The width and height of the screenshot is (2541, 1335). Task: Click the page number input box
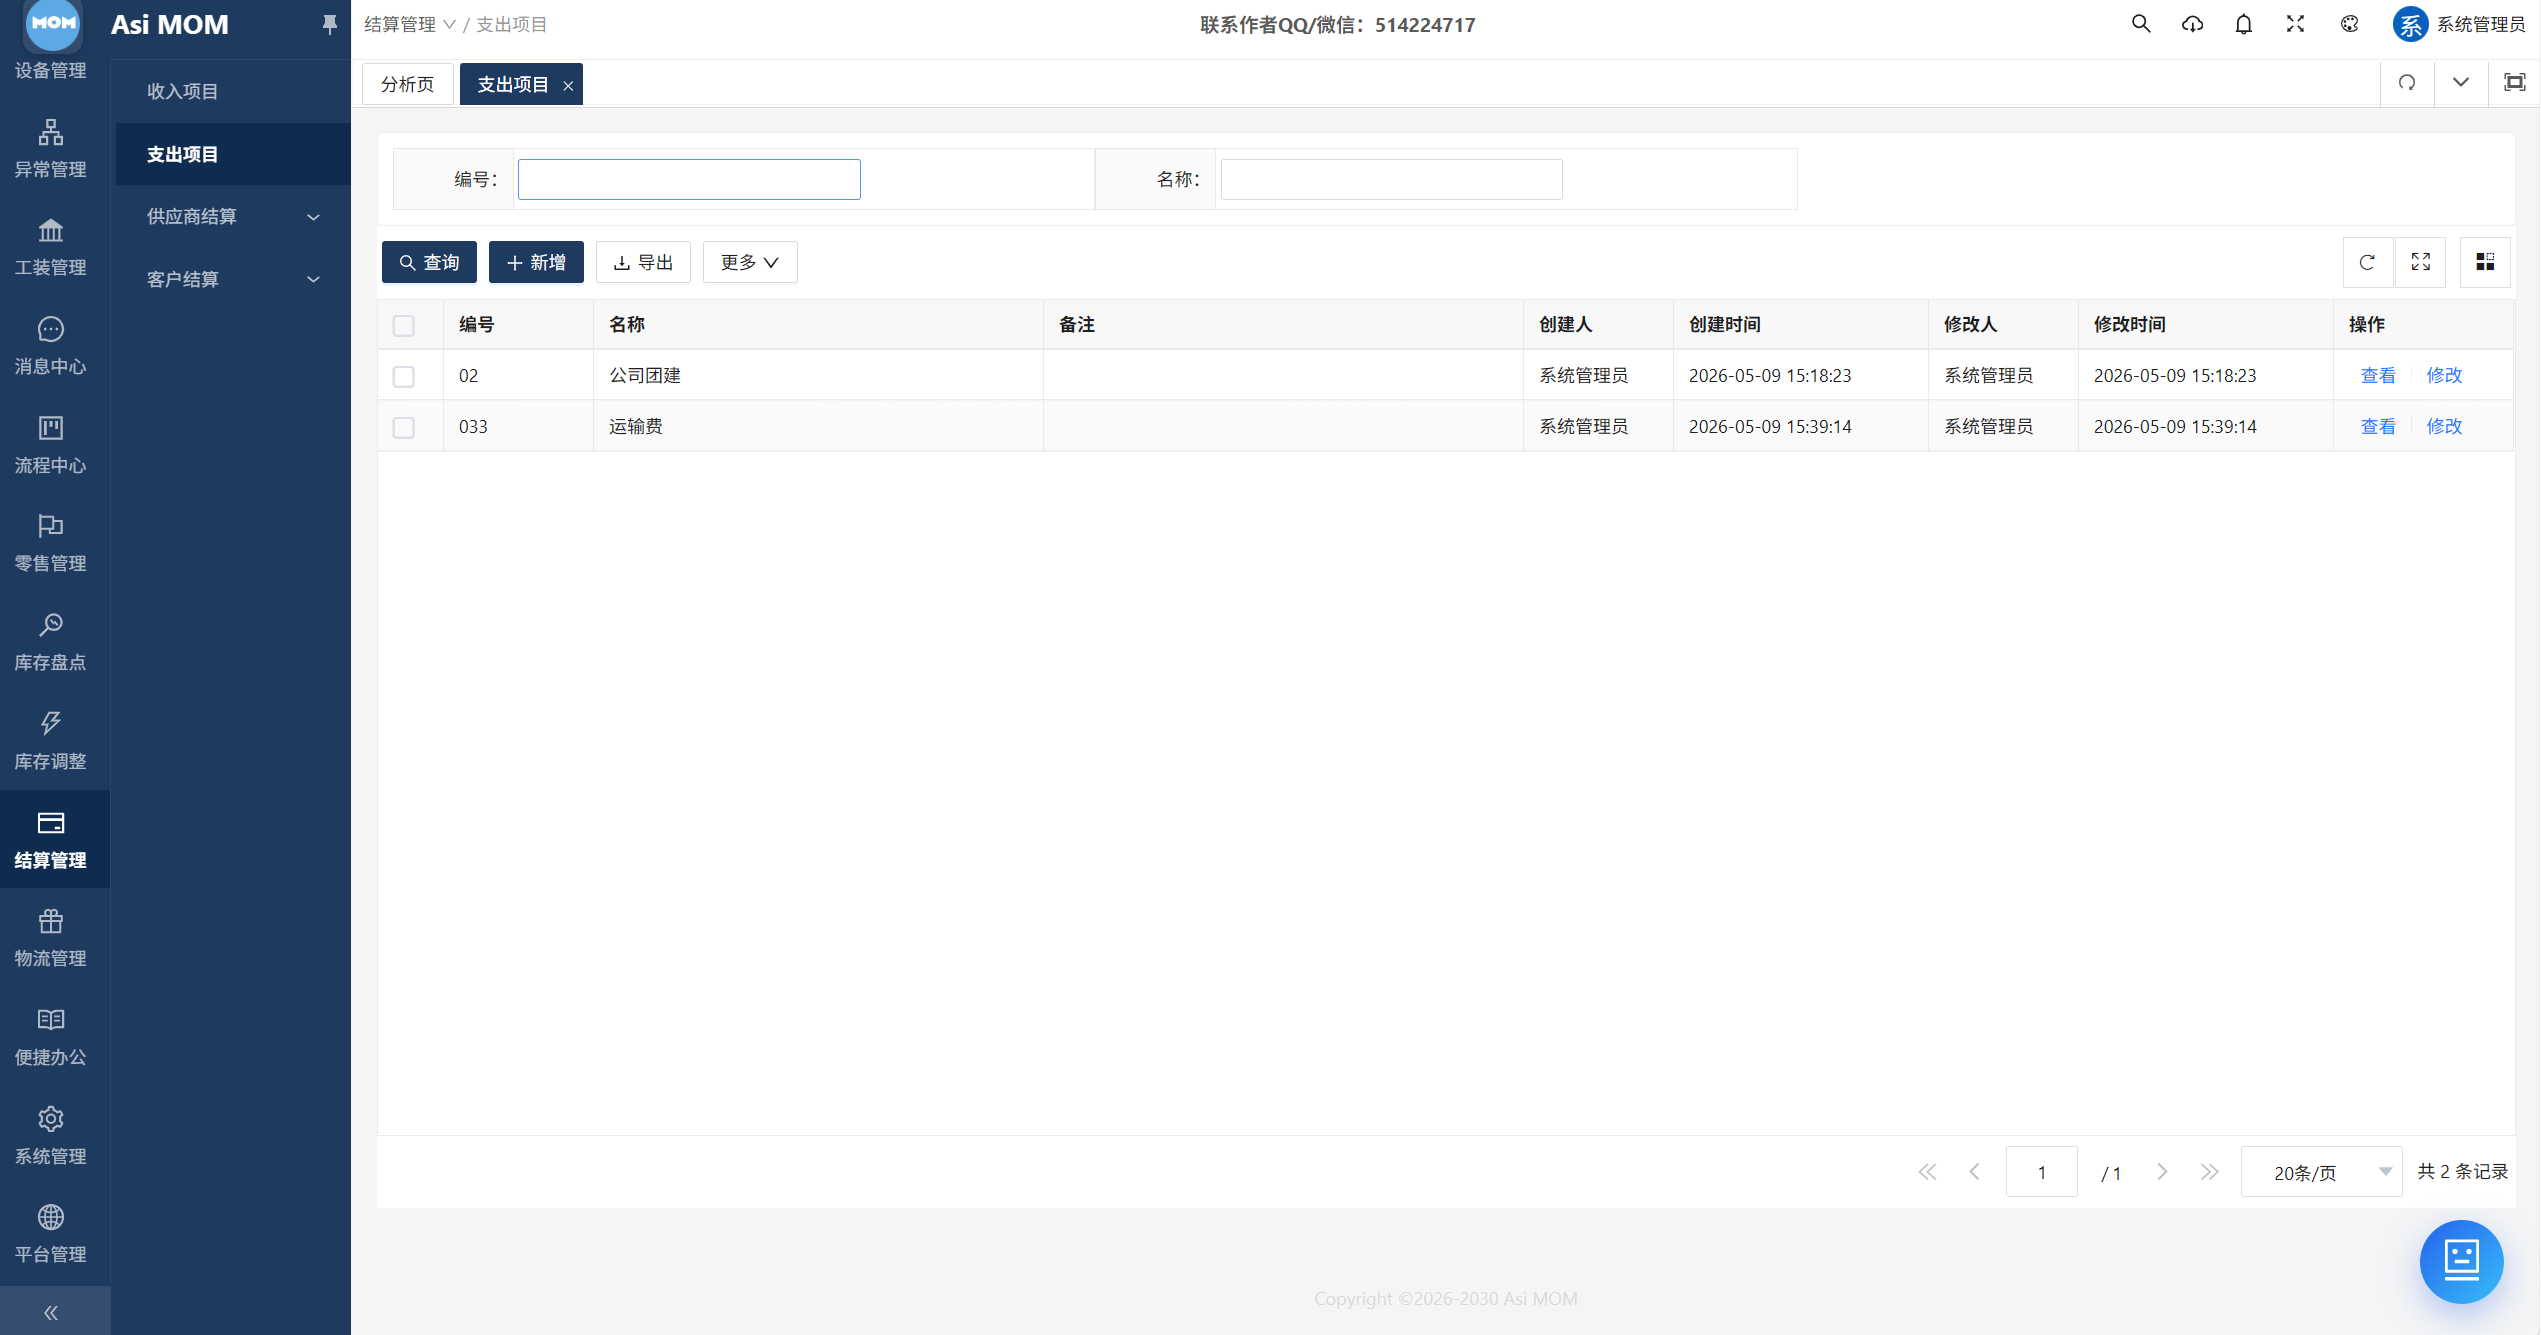click(x=2041, y=1172)
